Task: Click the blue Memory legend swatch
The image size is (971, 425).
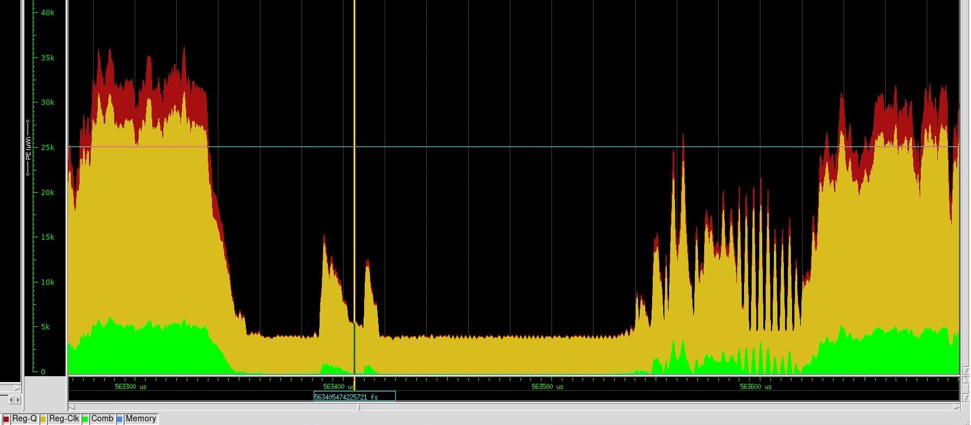Action: pos(120,419)
